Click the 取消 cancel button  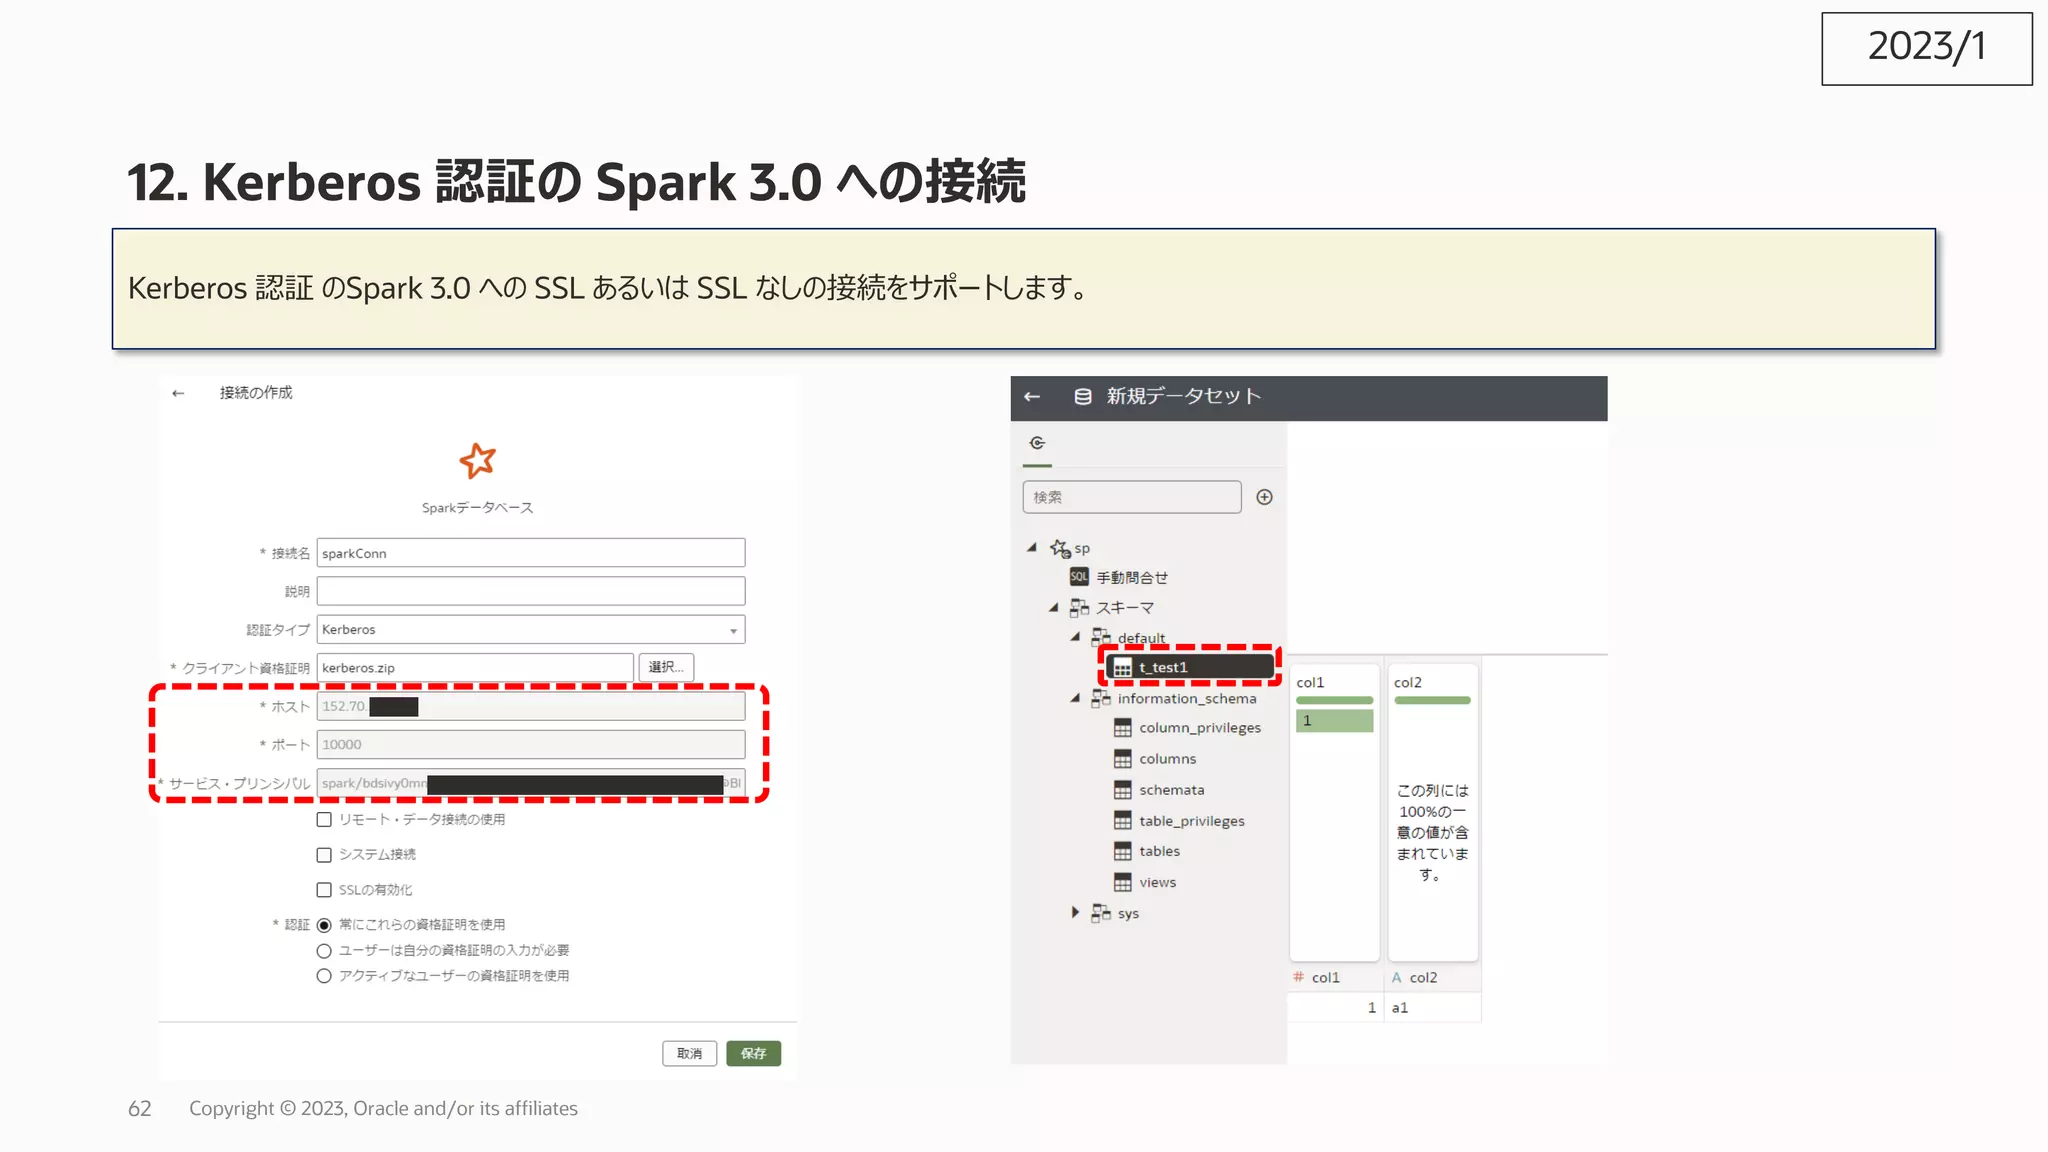pos(690,1053)
